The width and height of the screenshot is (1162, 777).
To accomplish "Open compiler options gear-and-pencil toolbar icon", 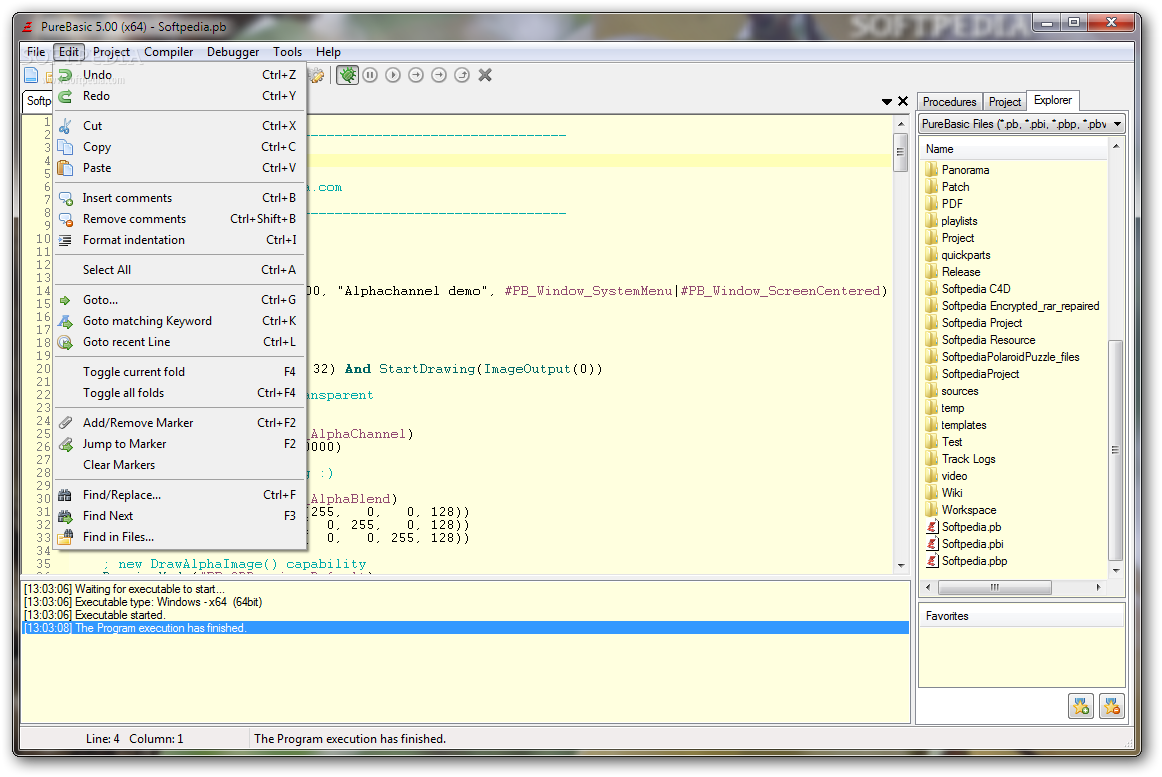I will (x=317, y=75).
